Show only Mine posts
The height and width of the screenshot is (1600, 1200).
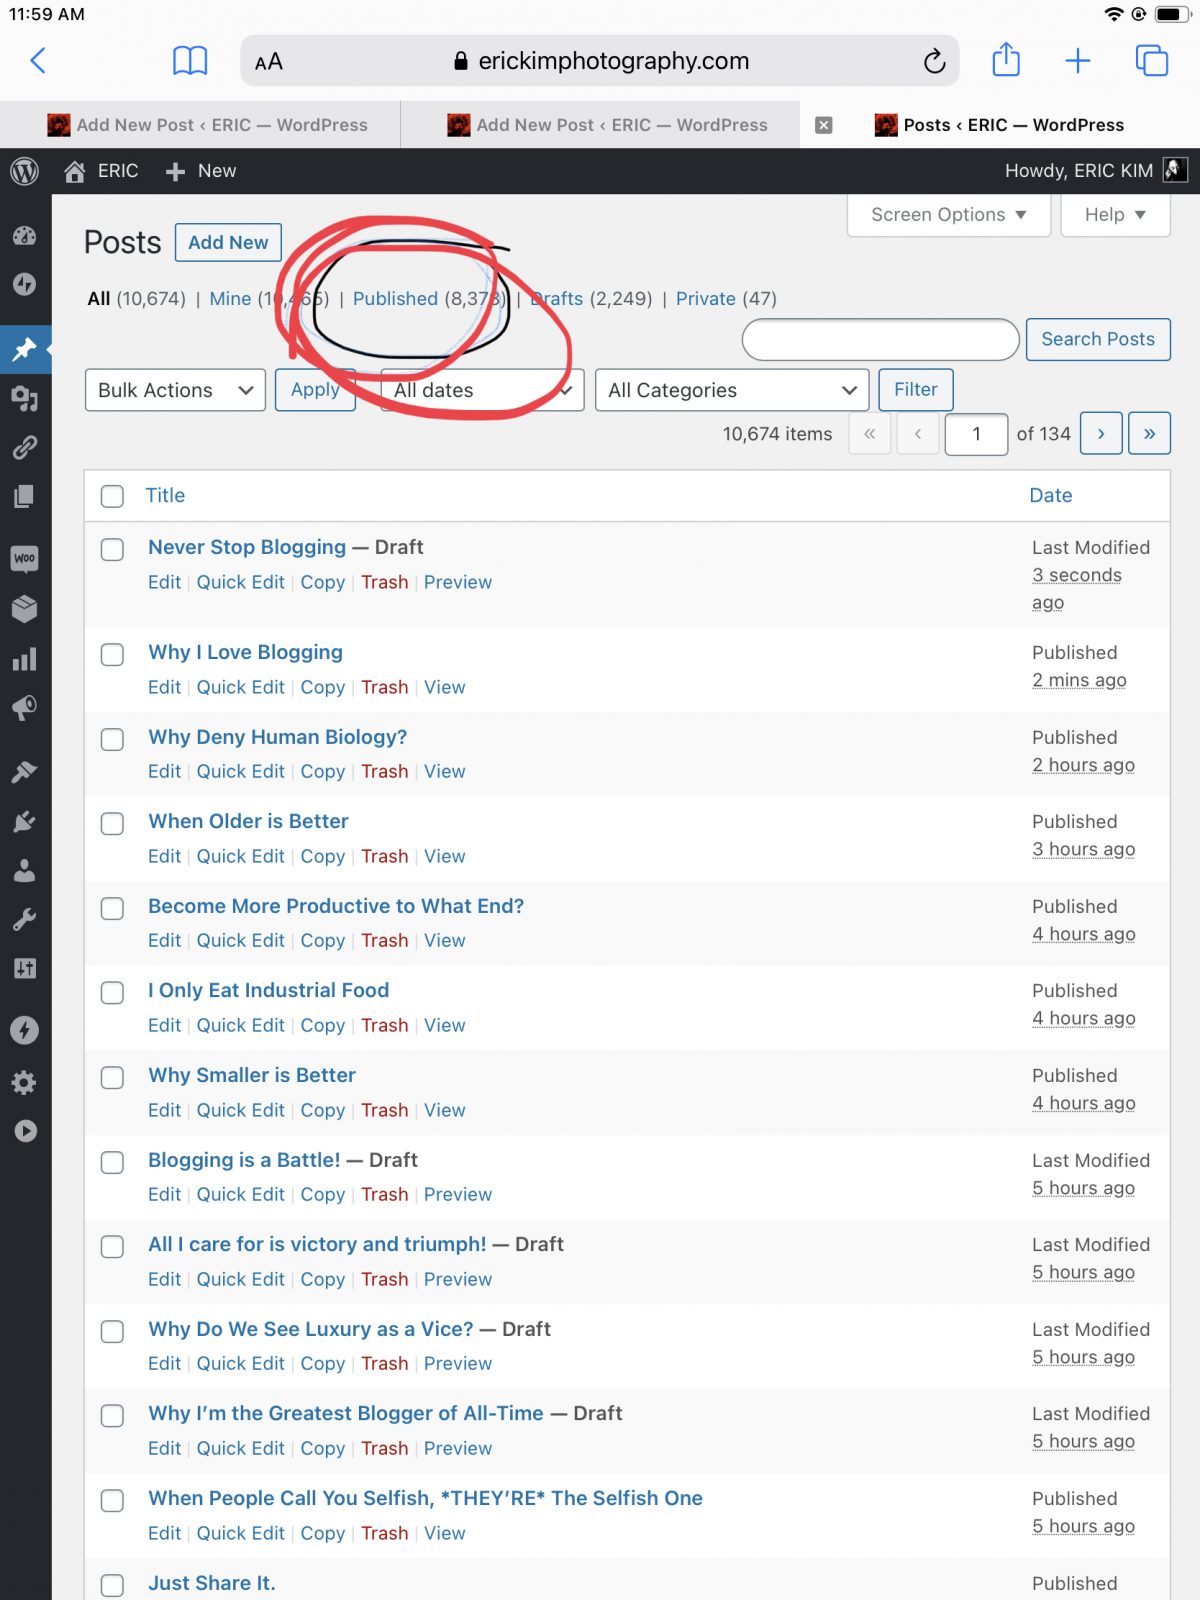[x=230, y=299]
